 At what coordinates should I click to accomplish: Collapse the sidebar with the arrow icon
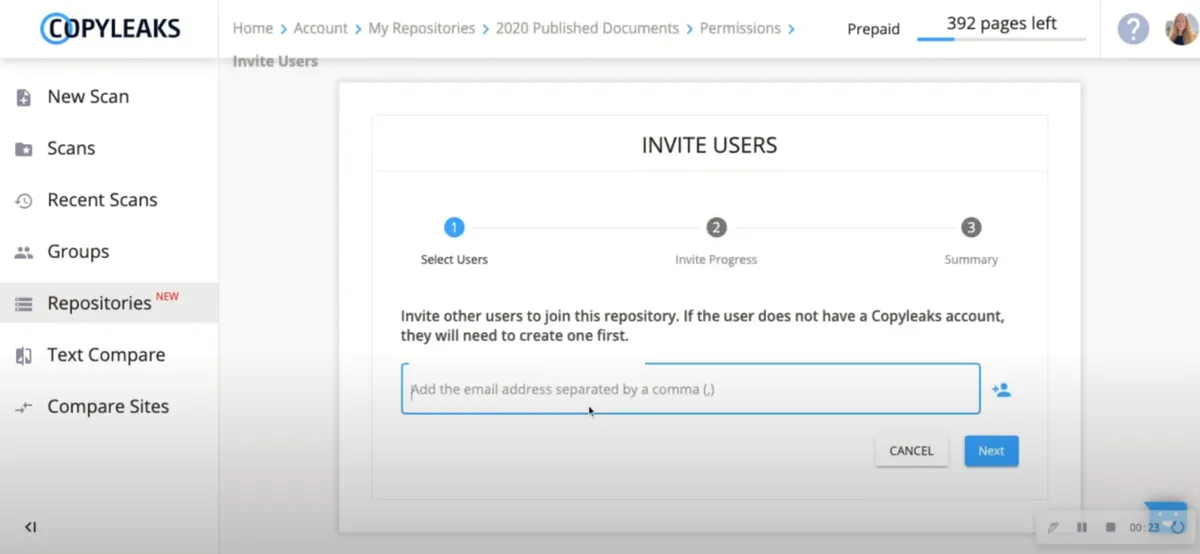click(x=30, y=527)
